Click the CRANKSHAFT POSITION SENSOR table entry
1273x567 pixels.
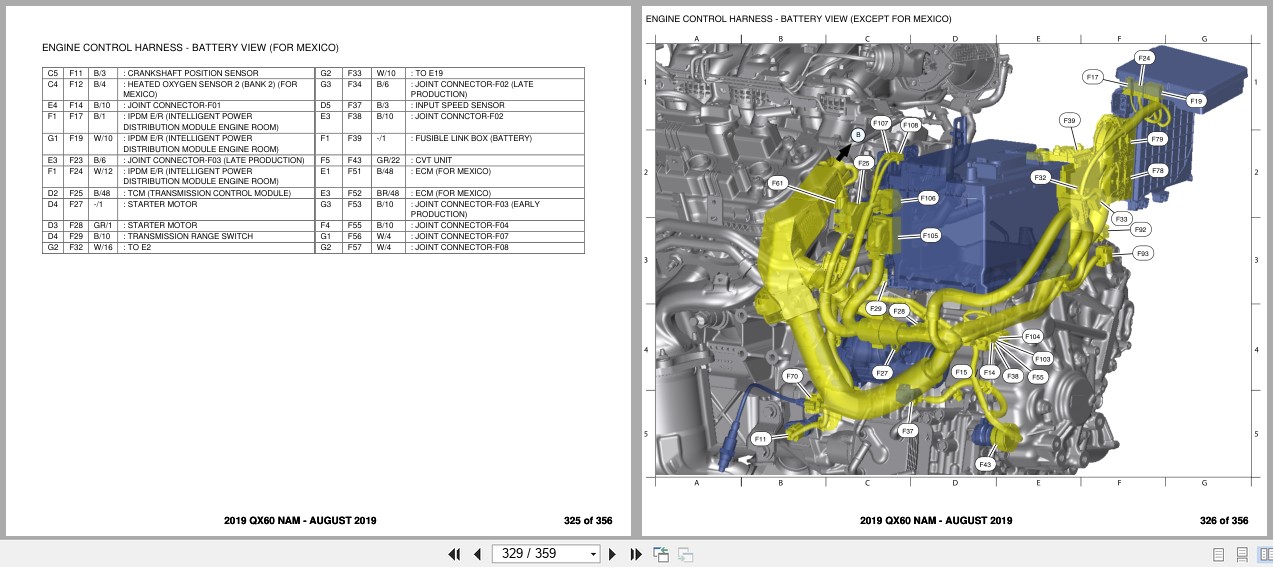point(191,73)
